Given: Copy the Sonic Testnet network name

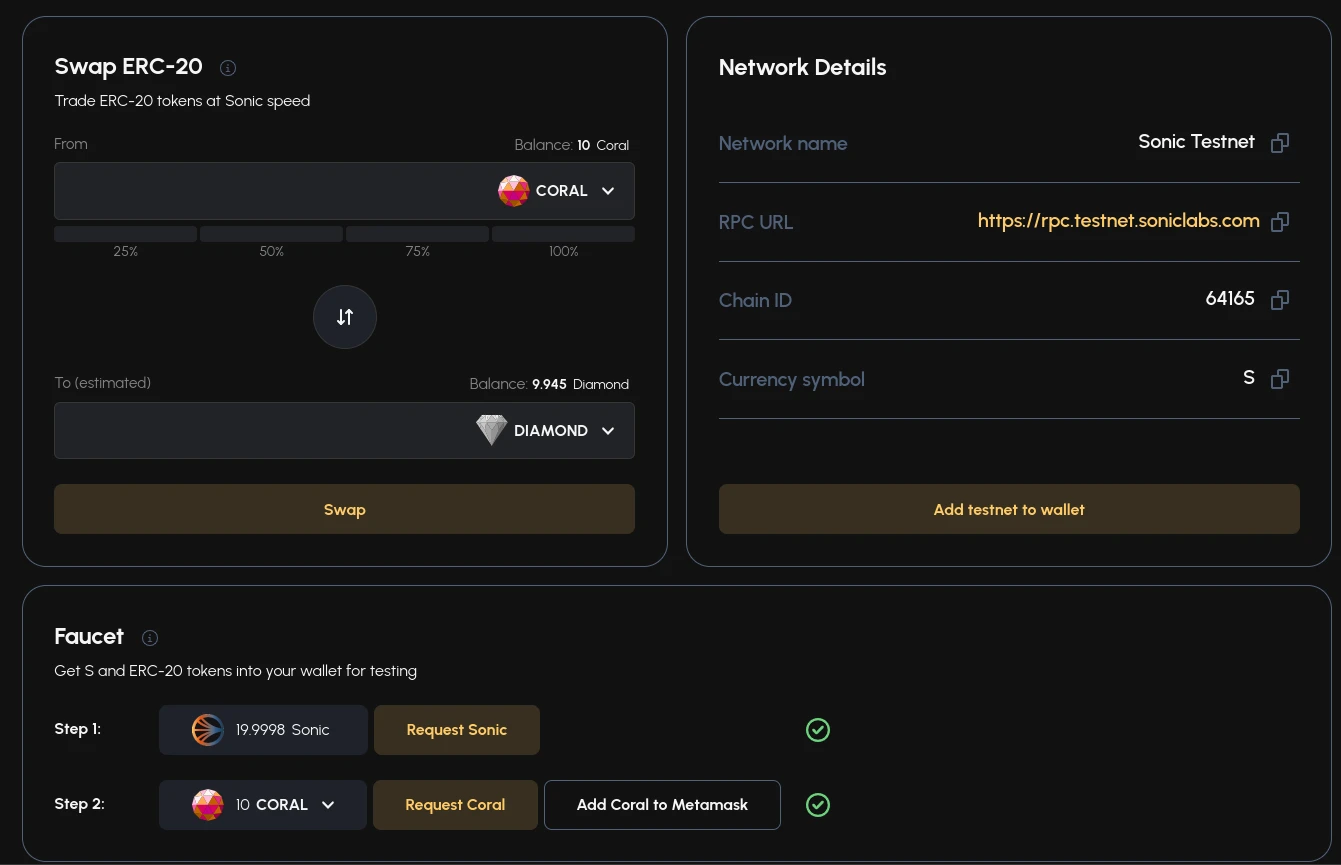Looking at the screenshot, I should pos(1279,143).
